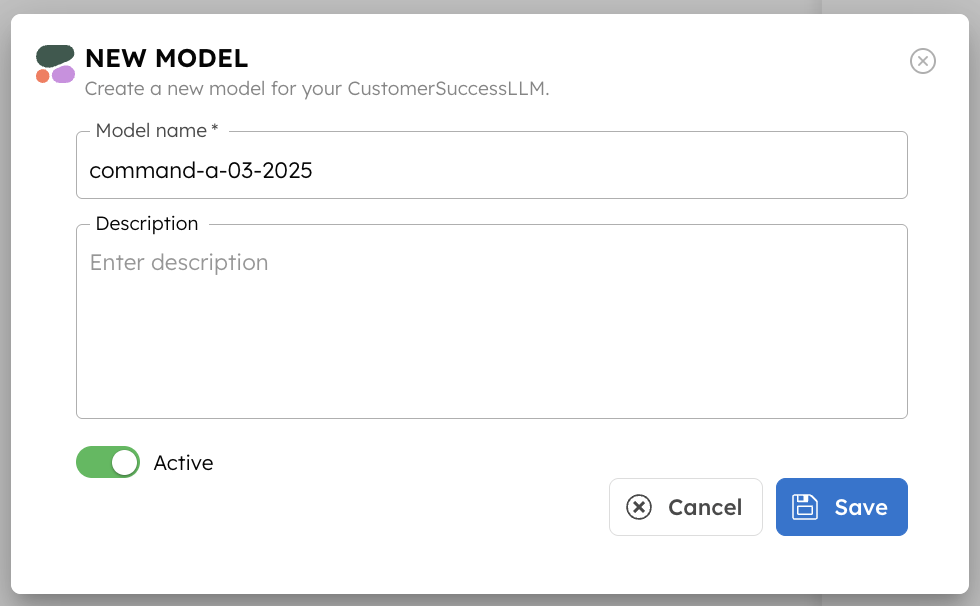Image resolution: width=980 pixels, height=606 pixels.
Task: Click the colorful app logo icon
Action: 55,63
